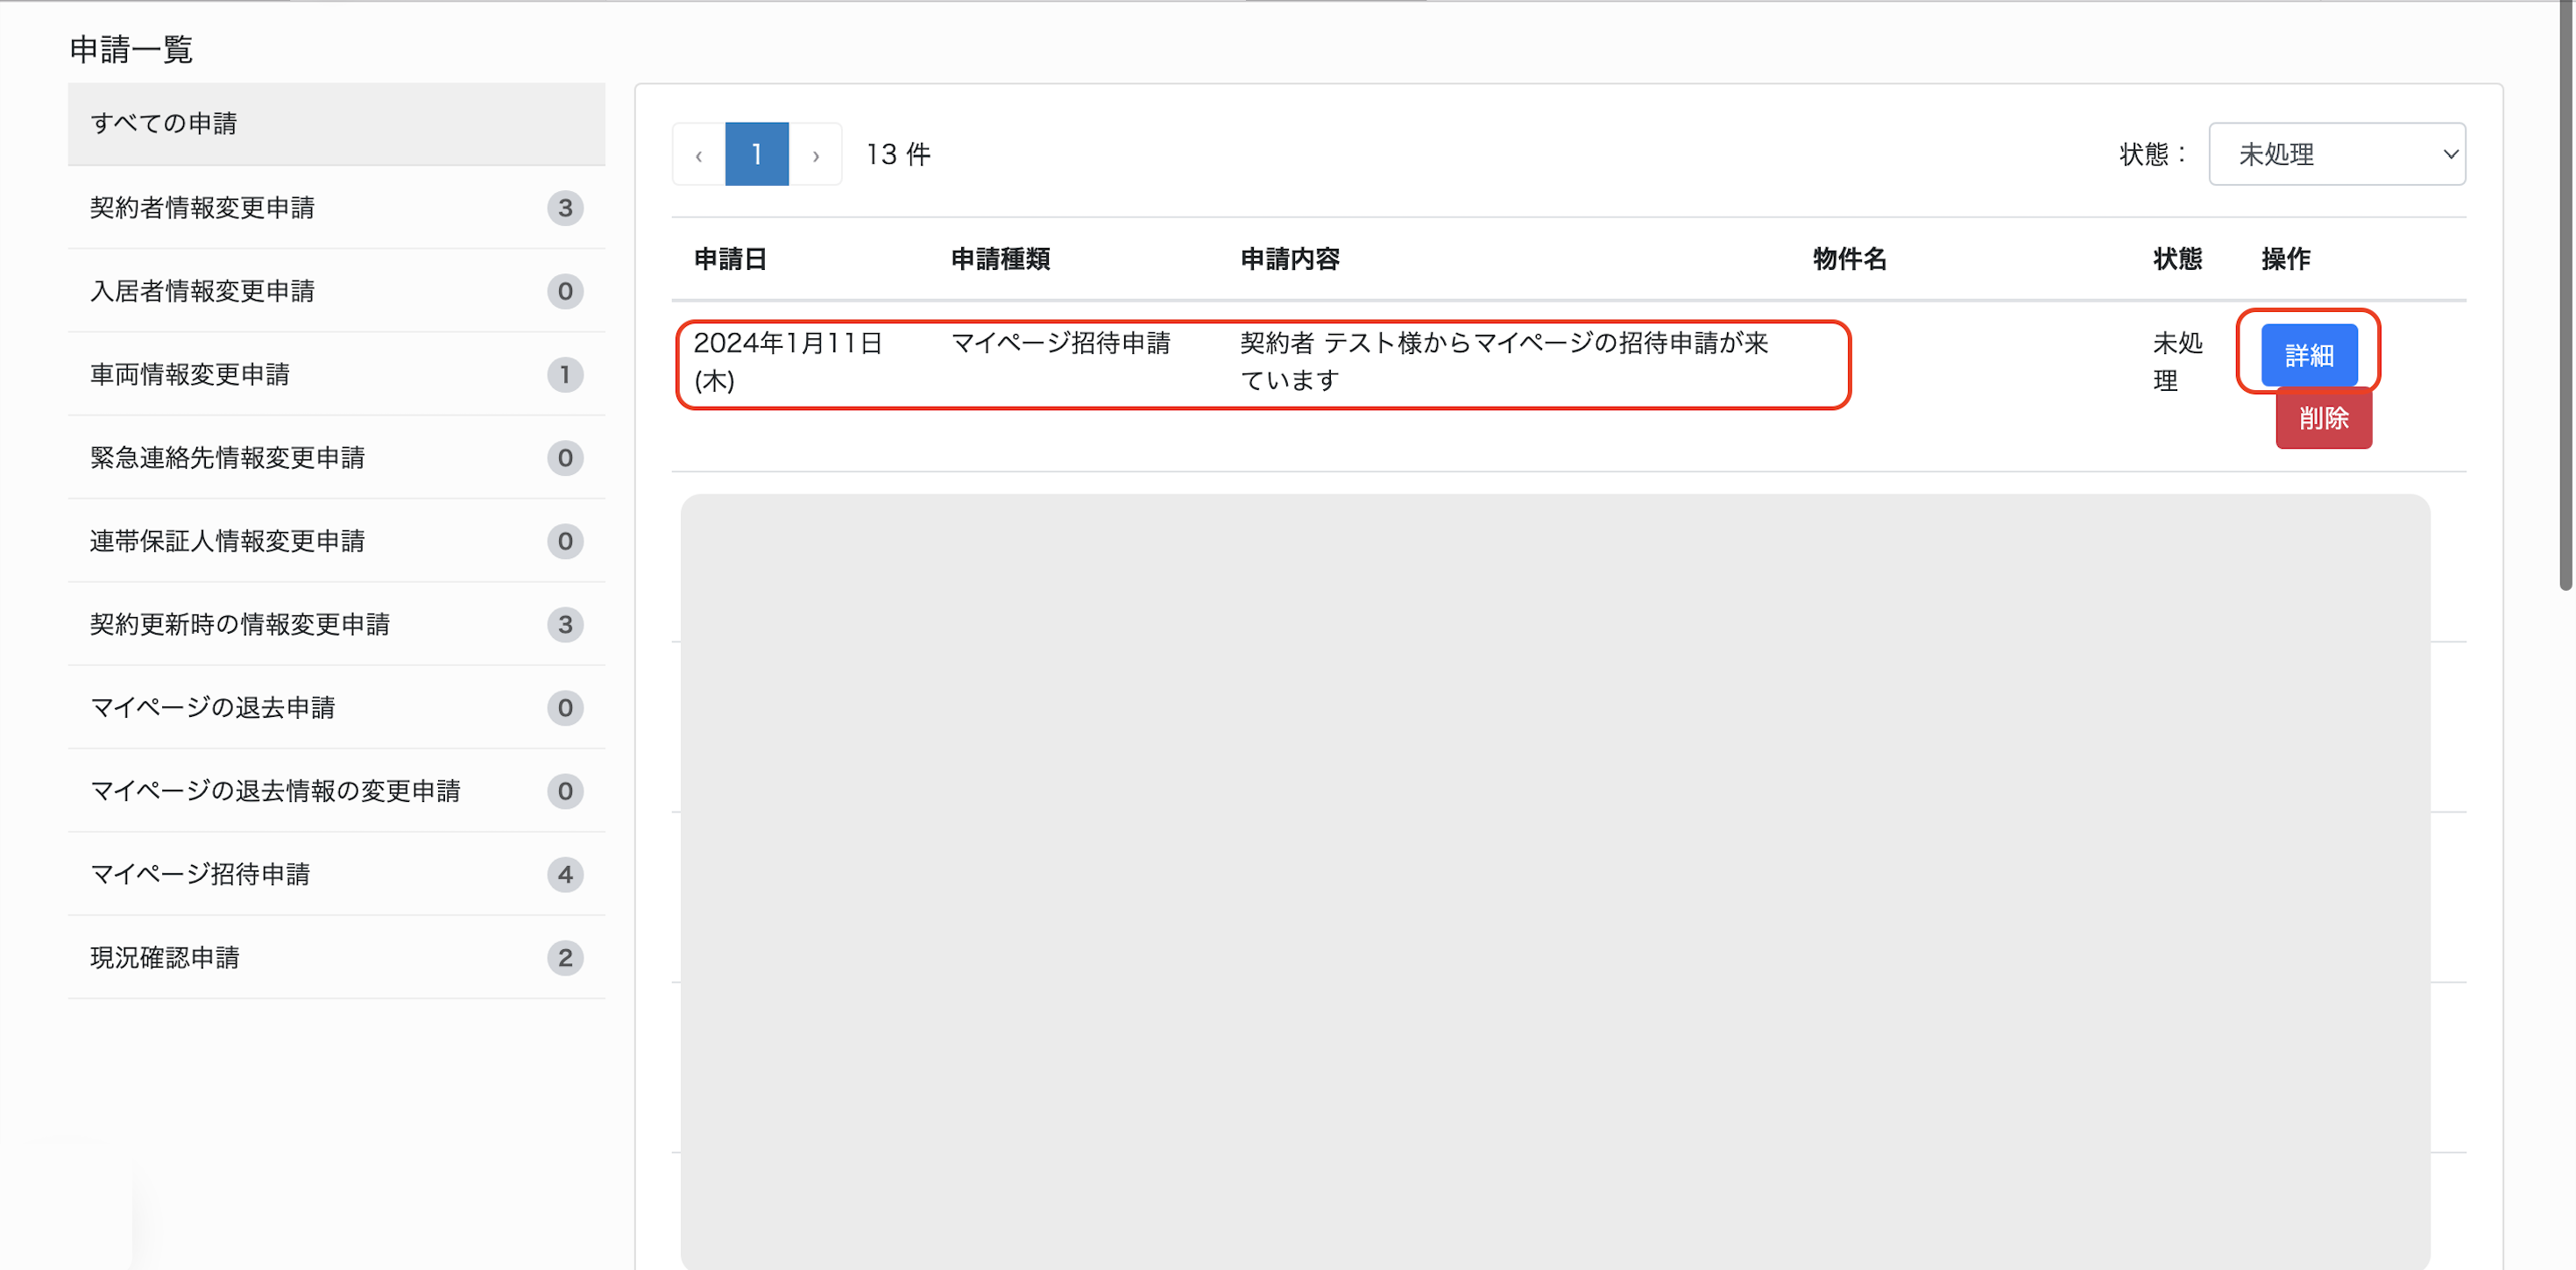Click the 申請内容 column header
Viewport: 2576px width, 1270px height.
coord(1290,259)
